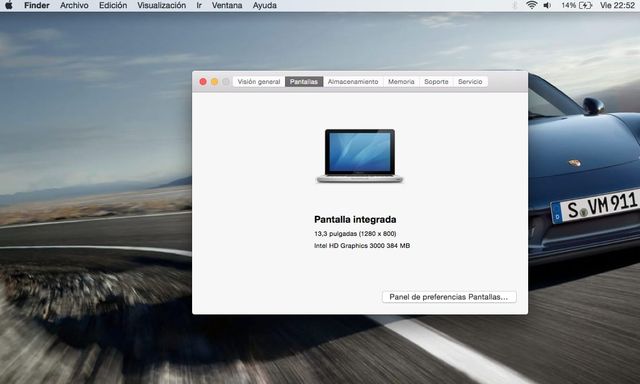Click the battery charging icon
Screen dimensions: 640x384
point(585,5)
